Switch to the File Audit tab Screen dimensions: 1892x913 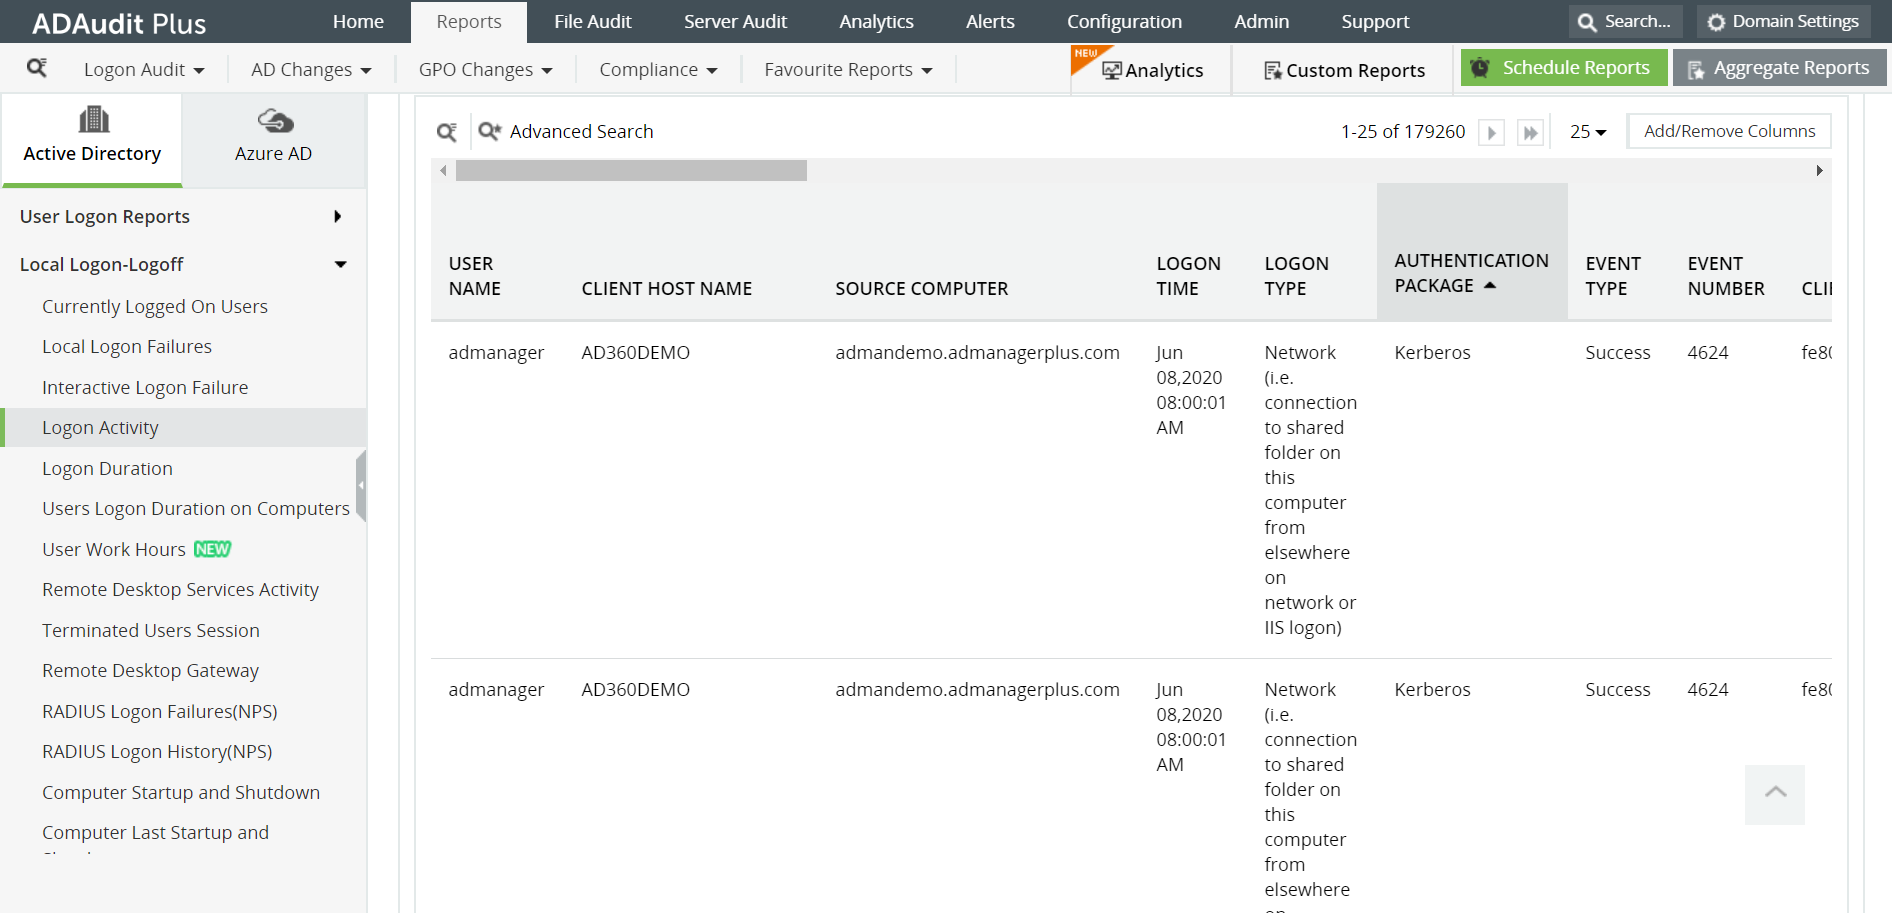pos(593,22)
